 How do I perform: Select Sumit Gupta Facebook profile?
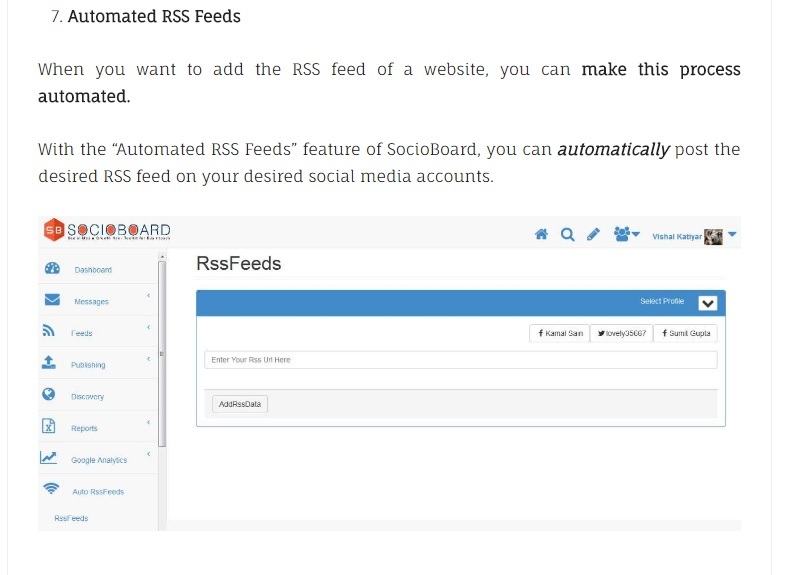click(686, 333)
